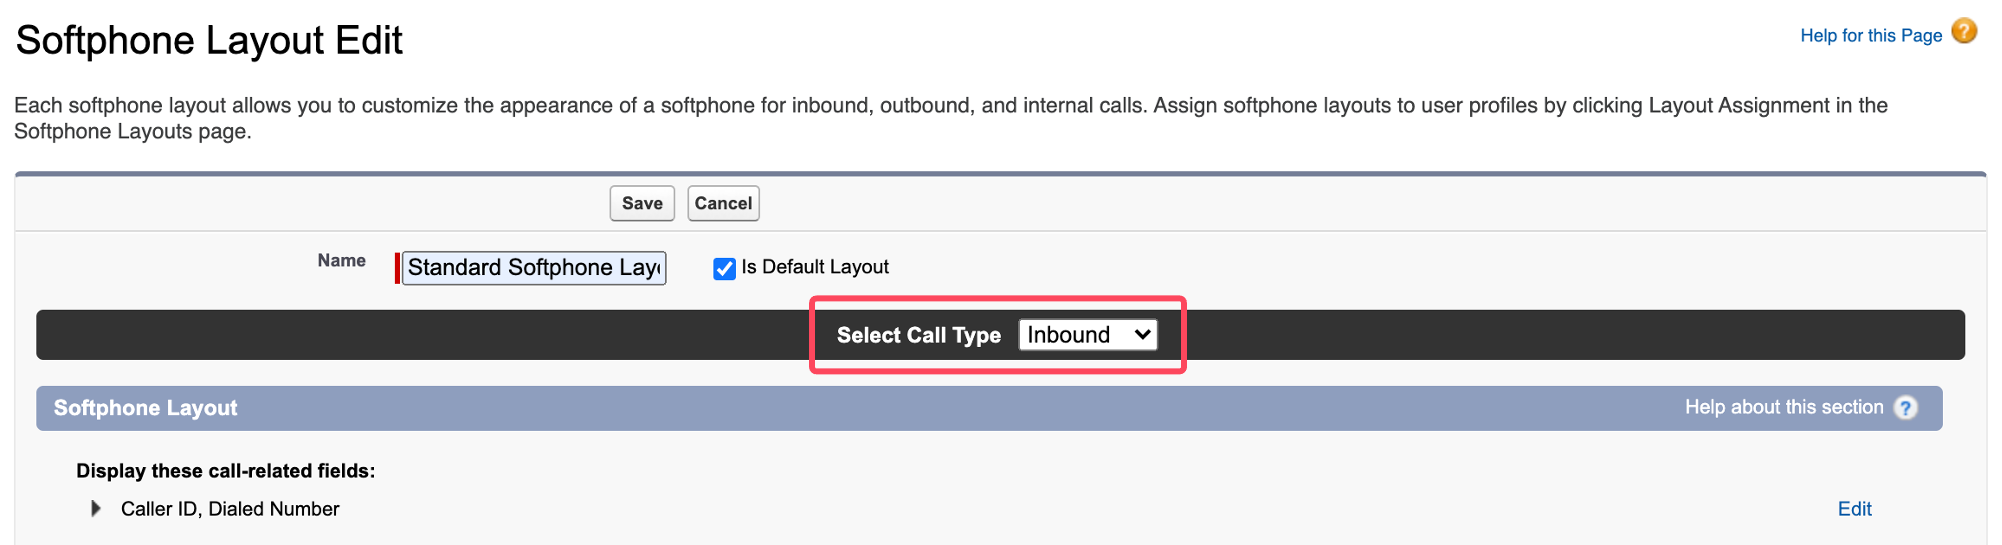Click the Select Call Type label
Image resolution: width=2002 pixels, height=545 pixels.
pos(919,335)
